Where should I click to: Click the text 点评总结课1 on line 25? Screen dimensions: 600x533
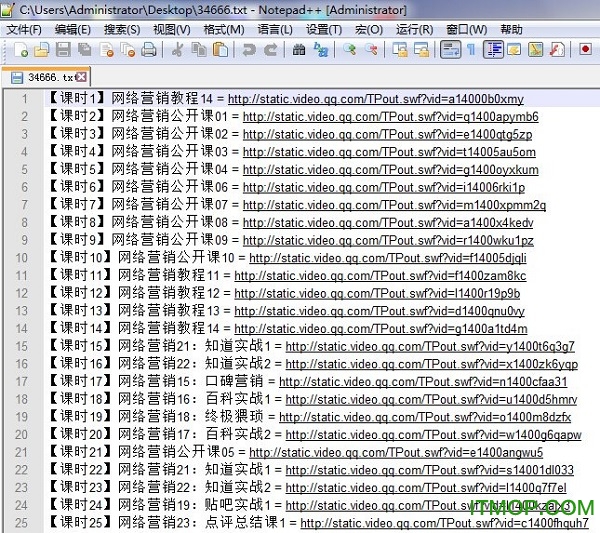(x=245, y=522)
